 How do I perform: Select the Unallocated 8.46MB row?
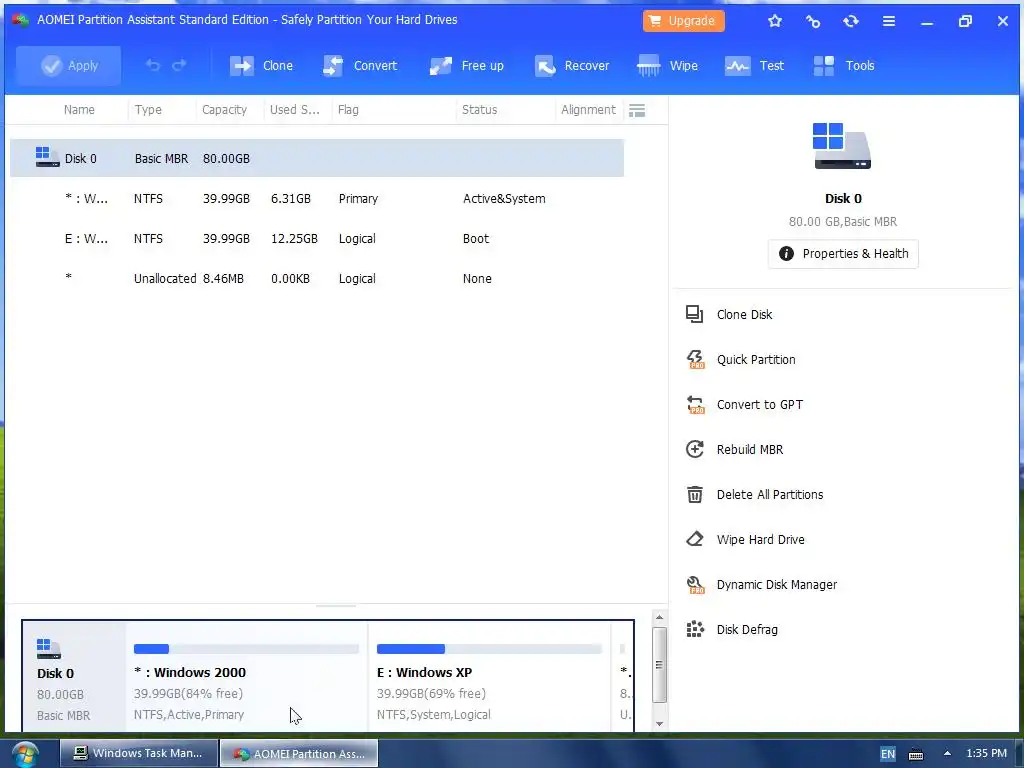point(317,278)
